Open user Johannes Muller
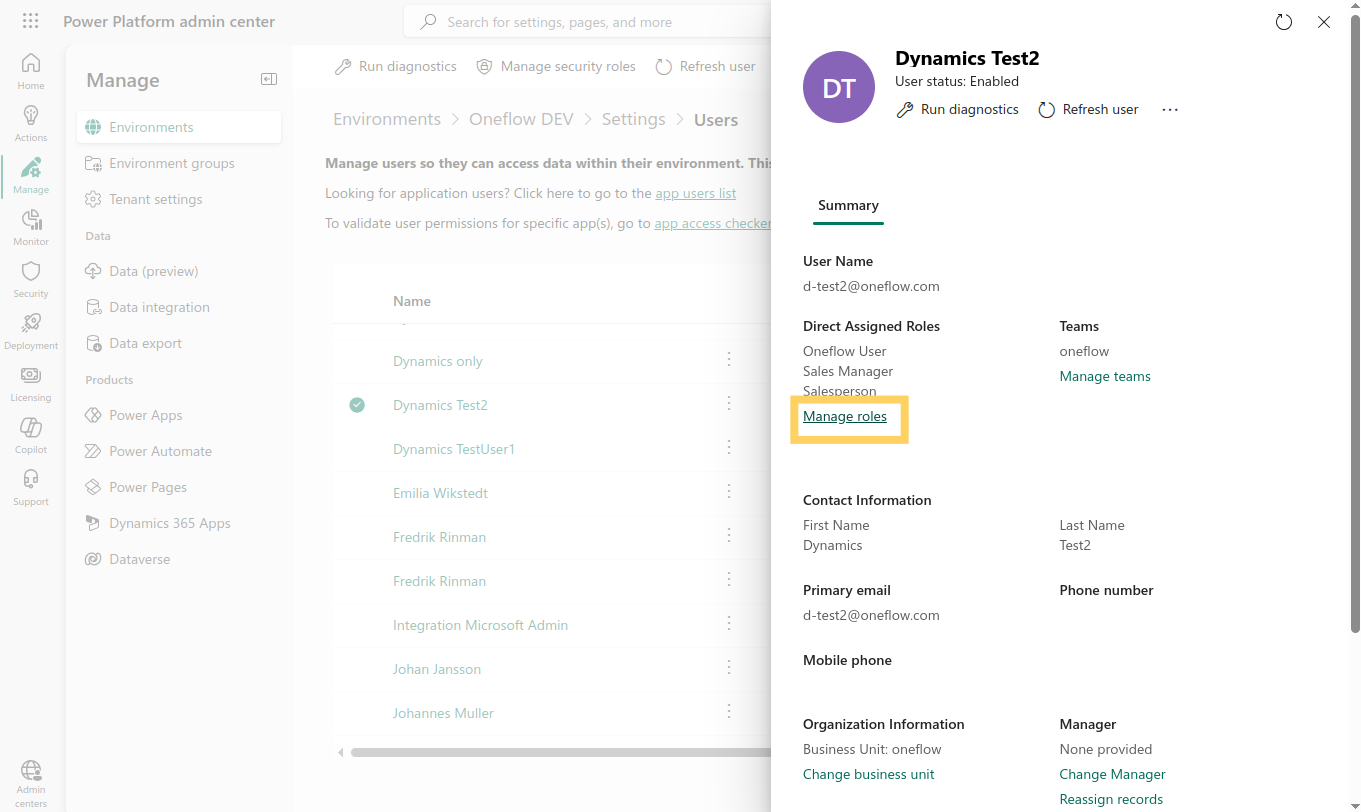Screen dimensions: 1361x812 (x=443, y=713)
